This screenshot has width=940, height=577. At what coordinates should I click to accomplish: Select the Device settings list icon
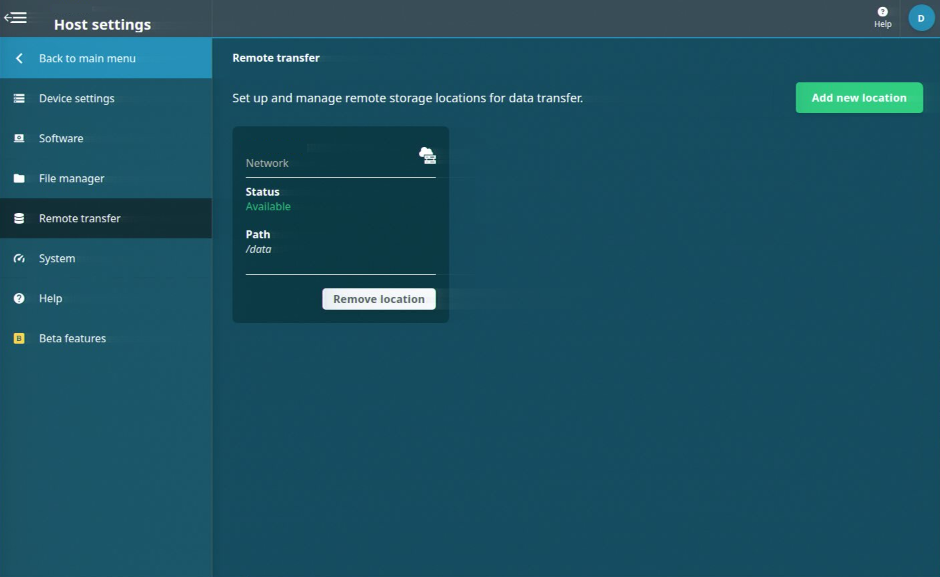point(19,98)
